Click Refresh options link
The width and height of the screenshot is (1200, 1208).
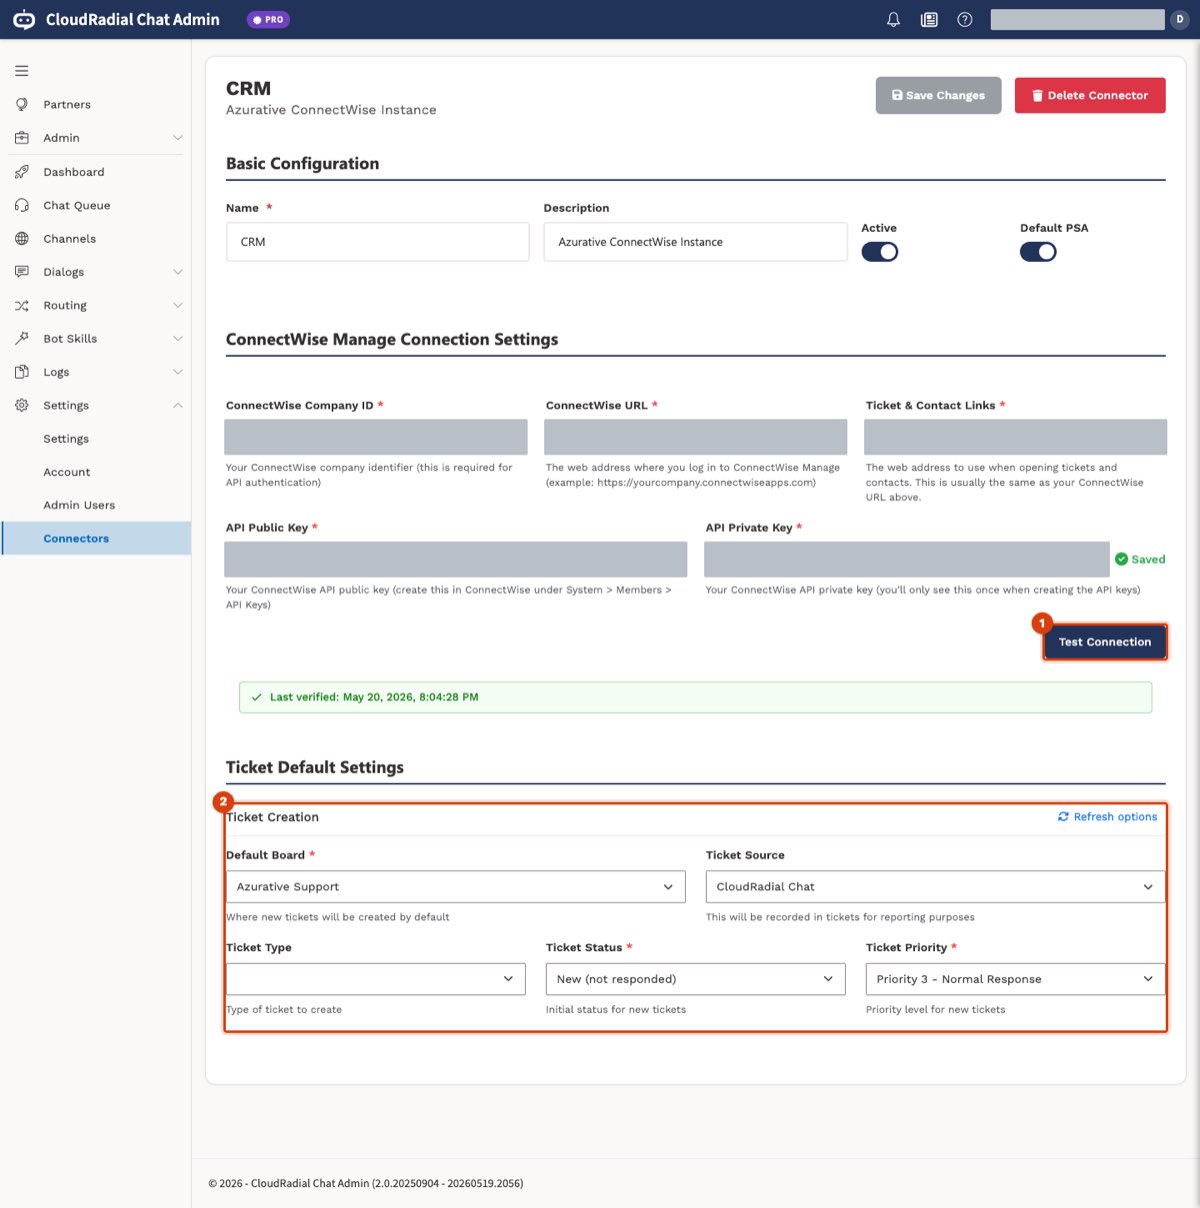pos(1108,817)
